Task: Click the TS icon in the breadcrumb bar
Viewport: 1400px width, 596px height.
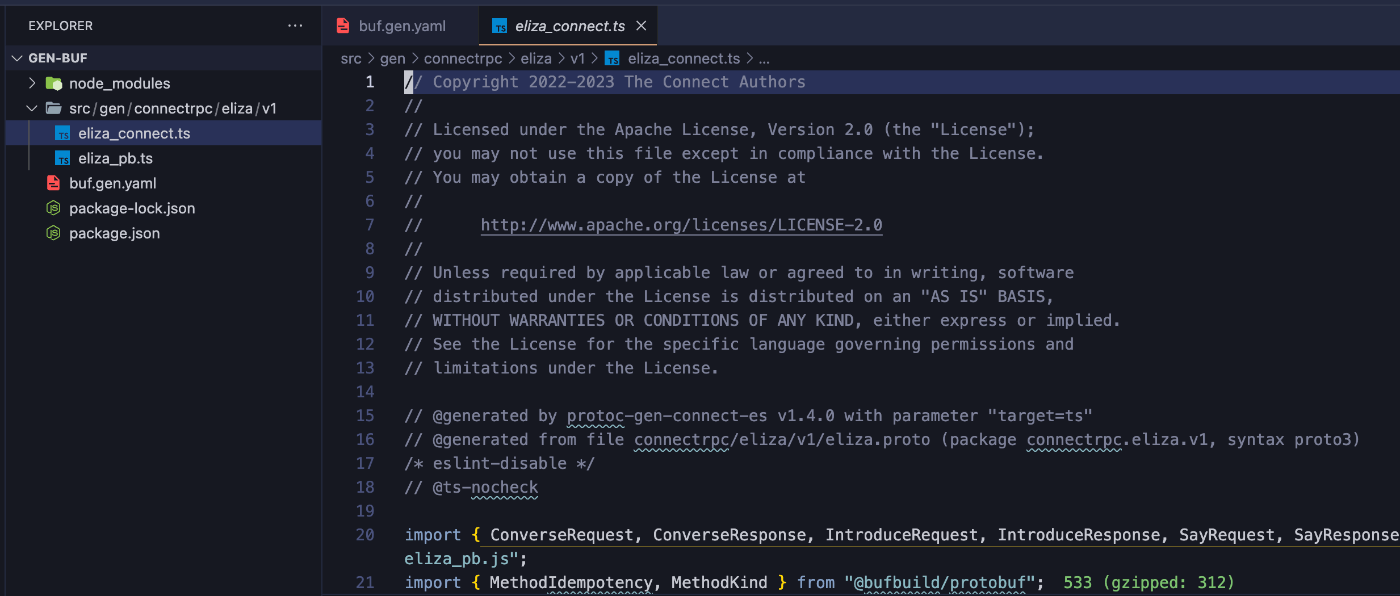Action: [x=612, y=58]
